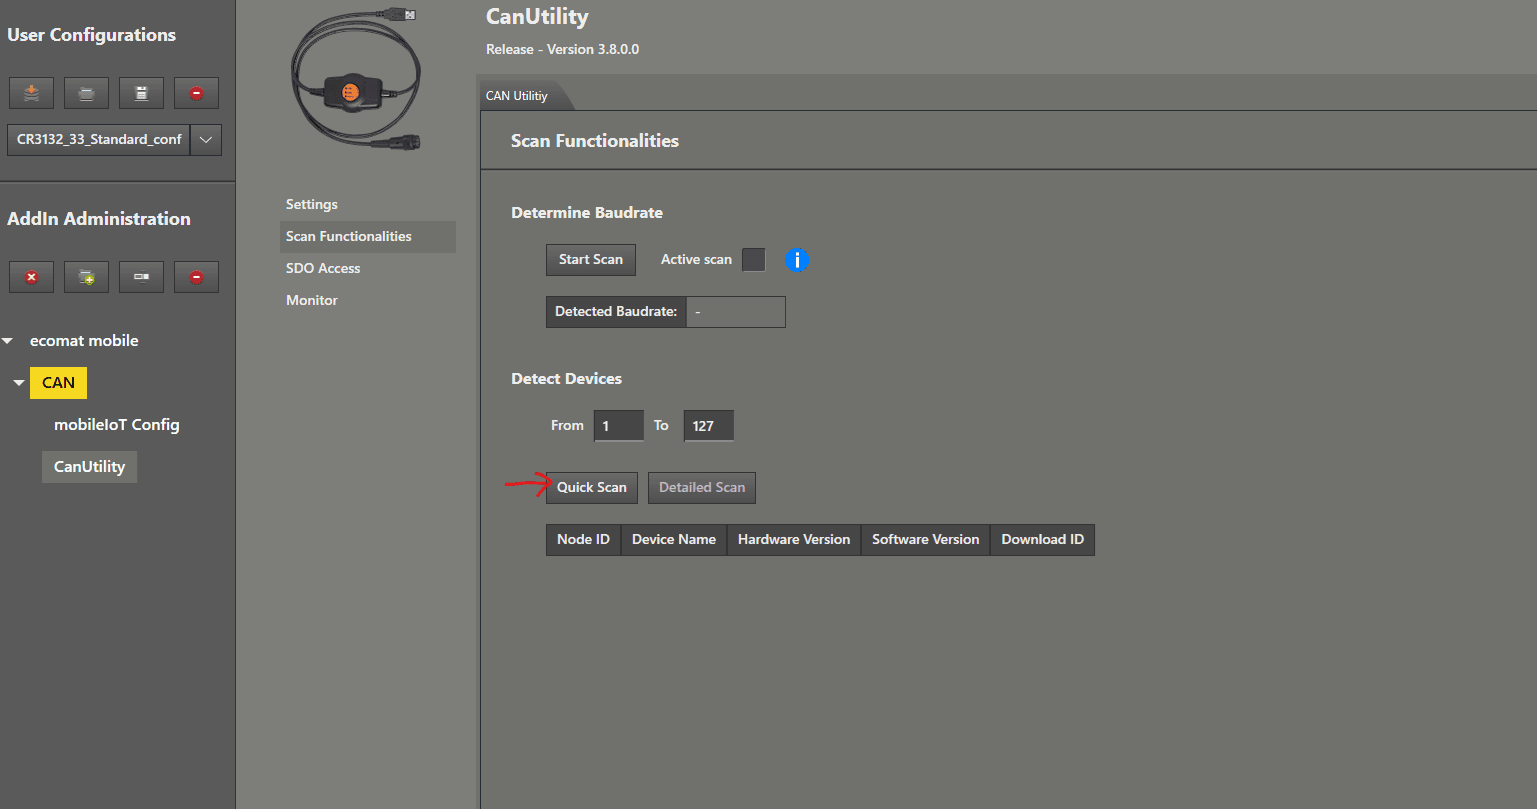Collapse the ecomat mobile tree node
The height and width of the screenshot is (809, 1537).
(x=8, y=341)
